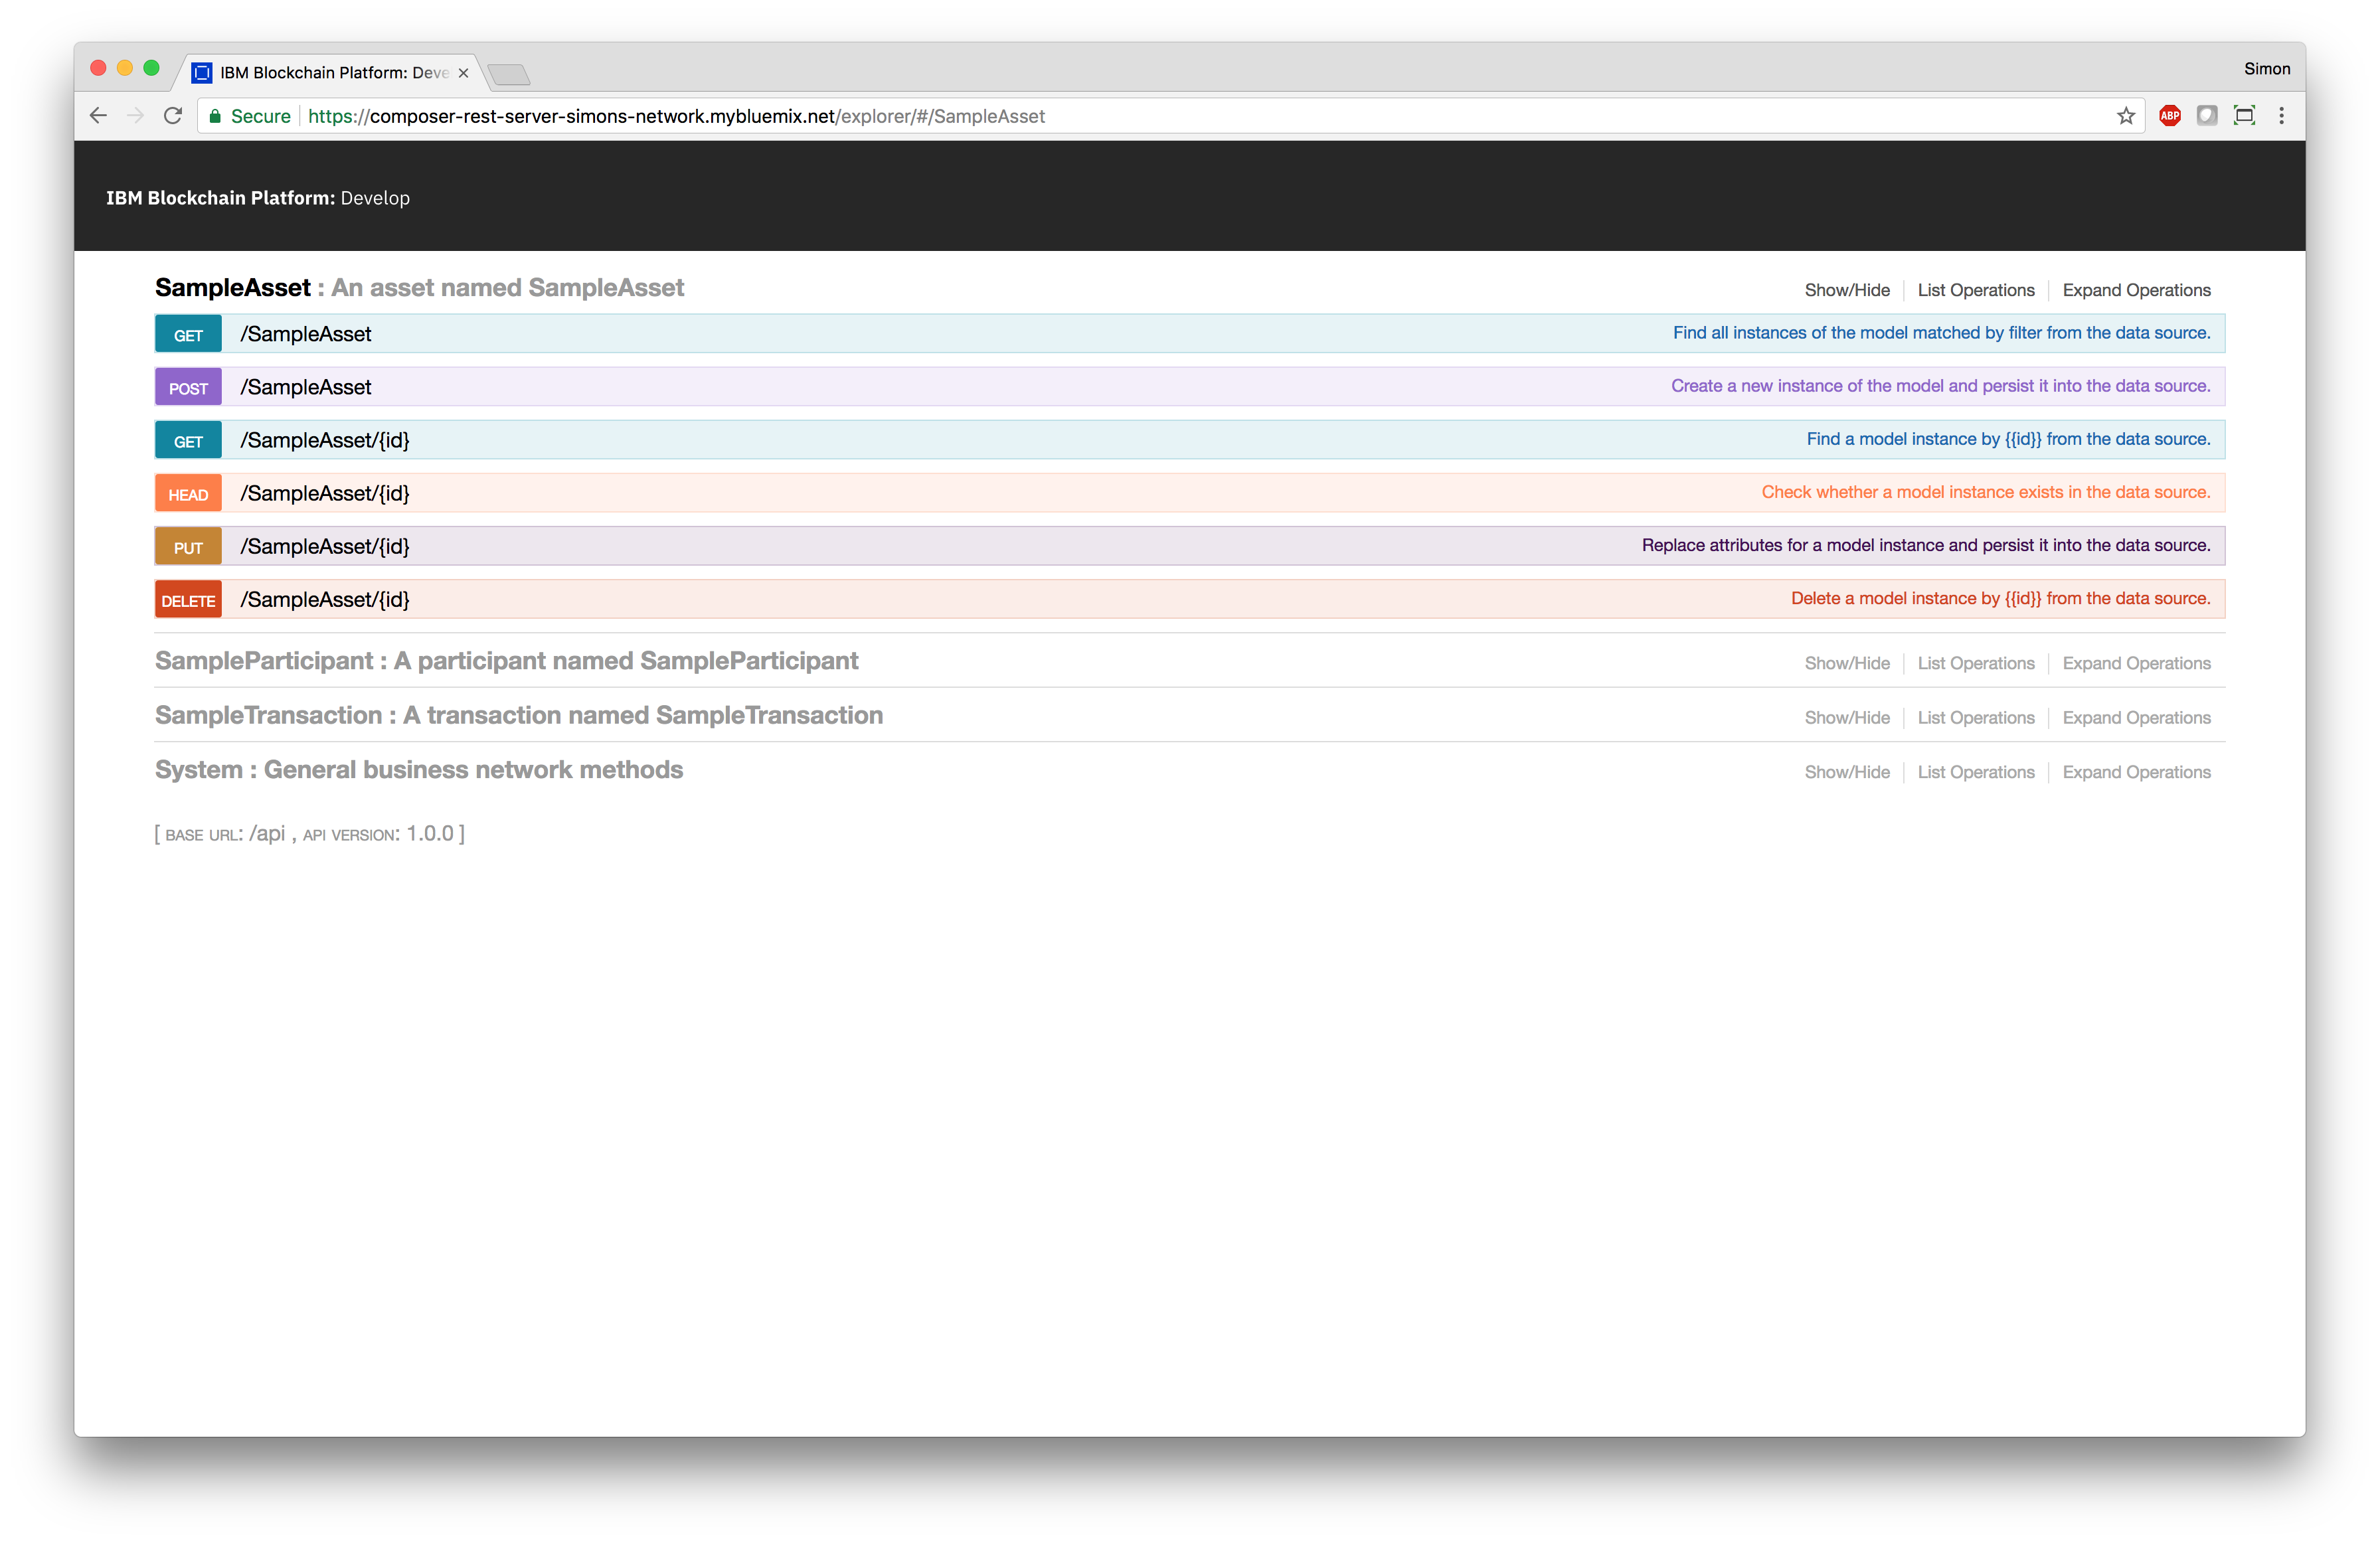2380x1543 pixels.
Task: Open a new browser tab
Action: click(x=509, y=74)
